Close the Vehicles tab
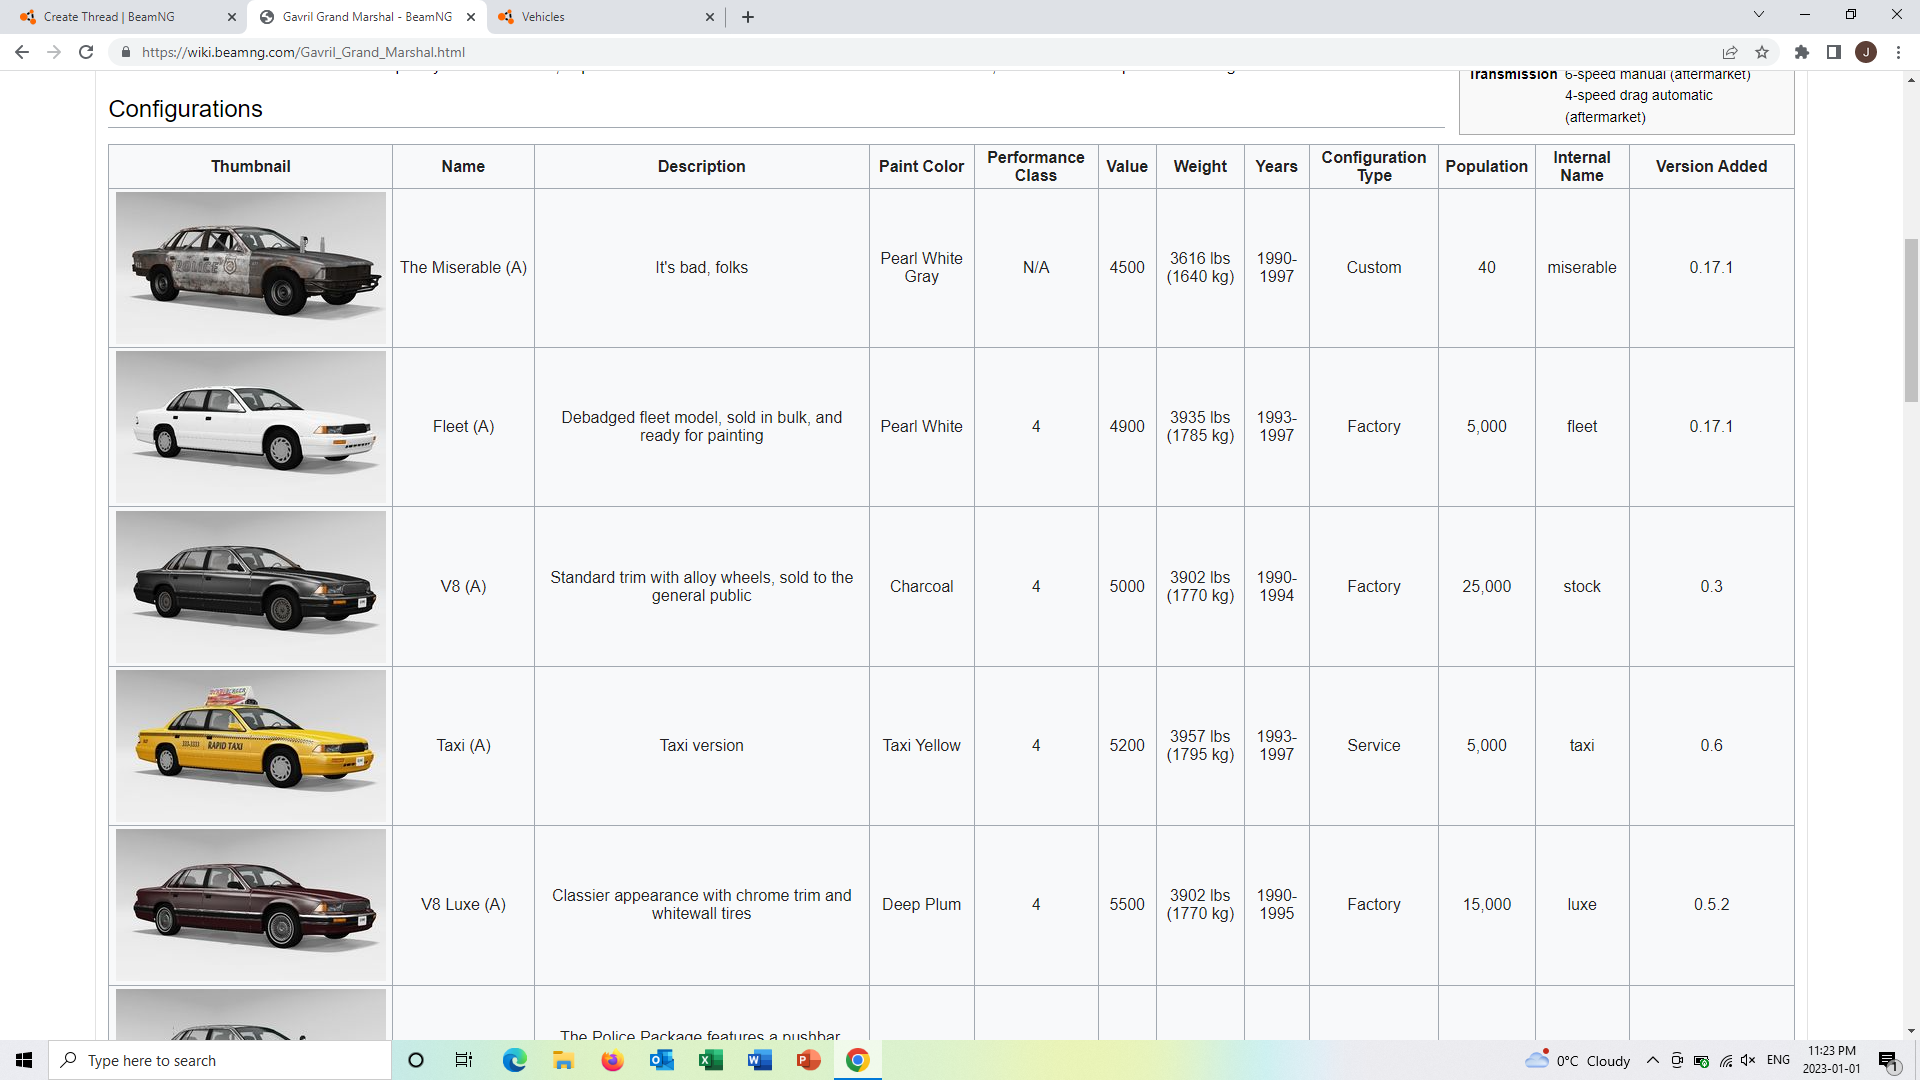Image resolution: width=1920 pixels, height=1080 pixels. pyautogui.click(x=710, y=17)
